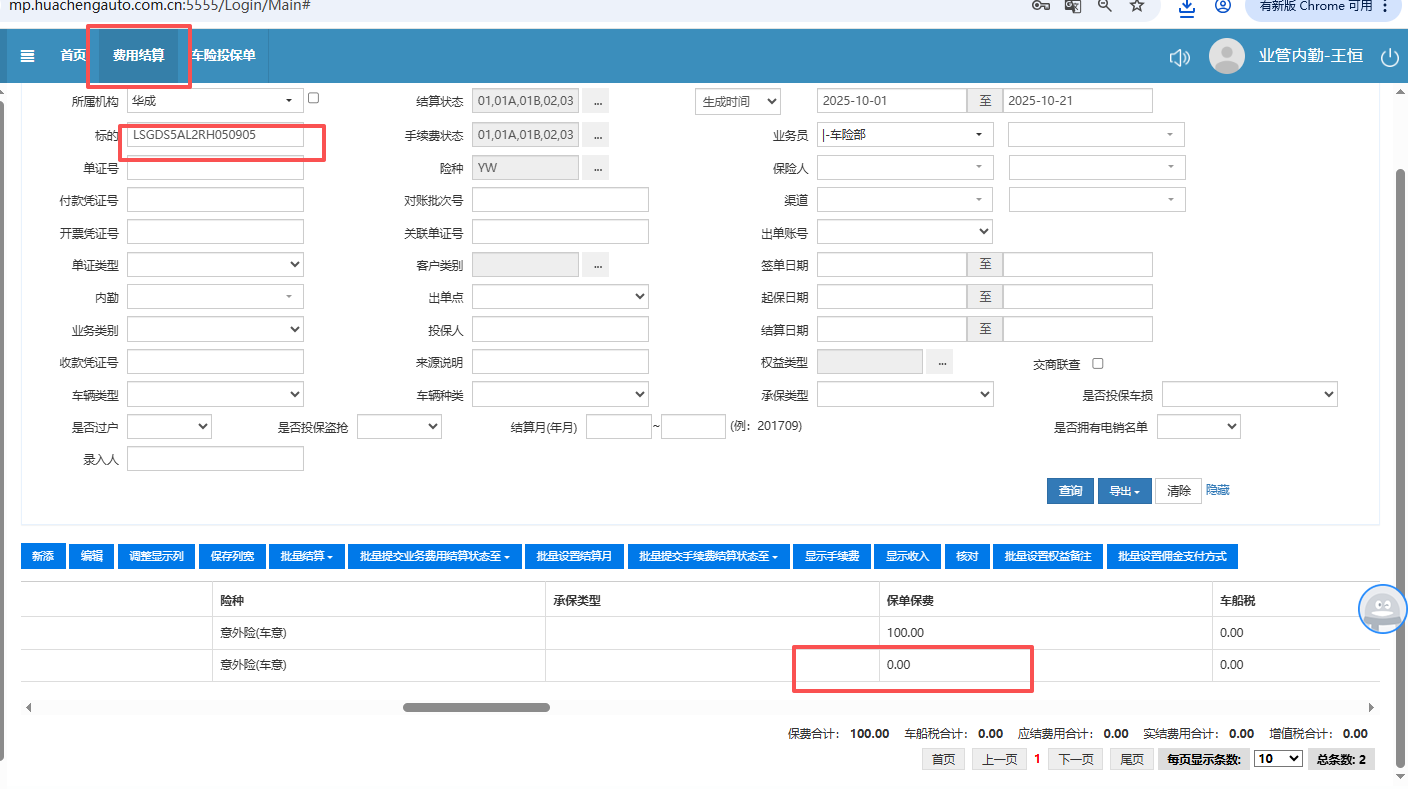
Task: Click the 批量设置佣金支付方式 button
Action: pyautogui.click(x=1172, y=556)
